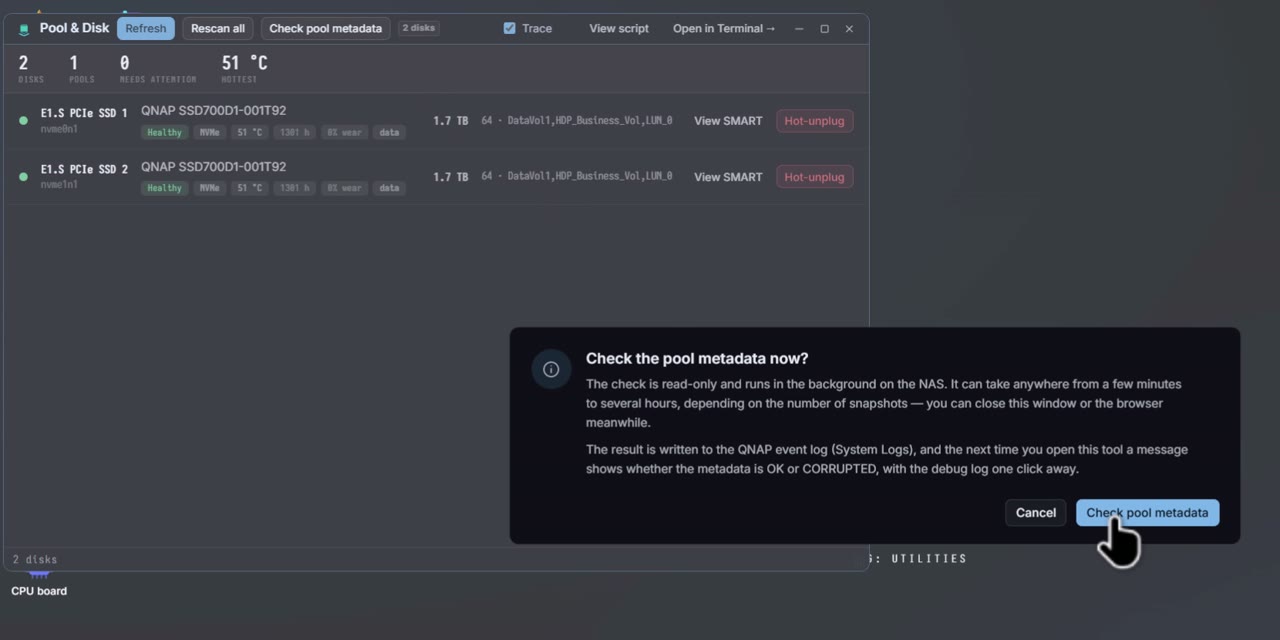Click the Pool & Disk window title

click(74, 28)
